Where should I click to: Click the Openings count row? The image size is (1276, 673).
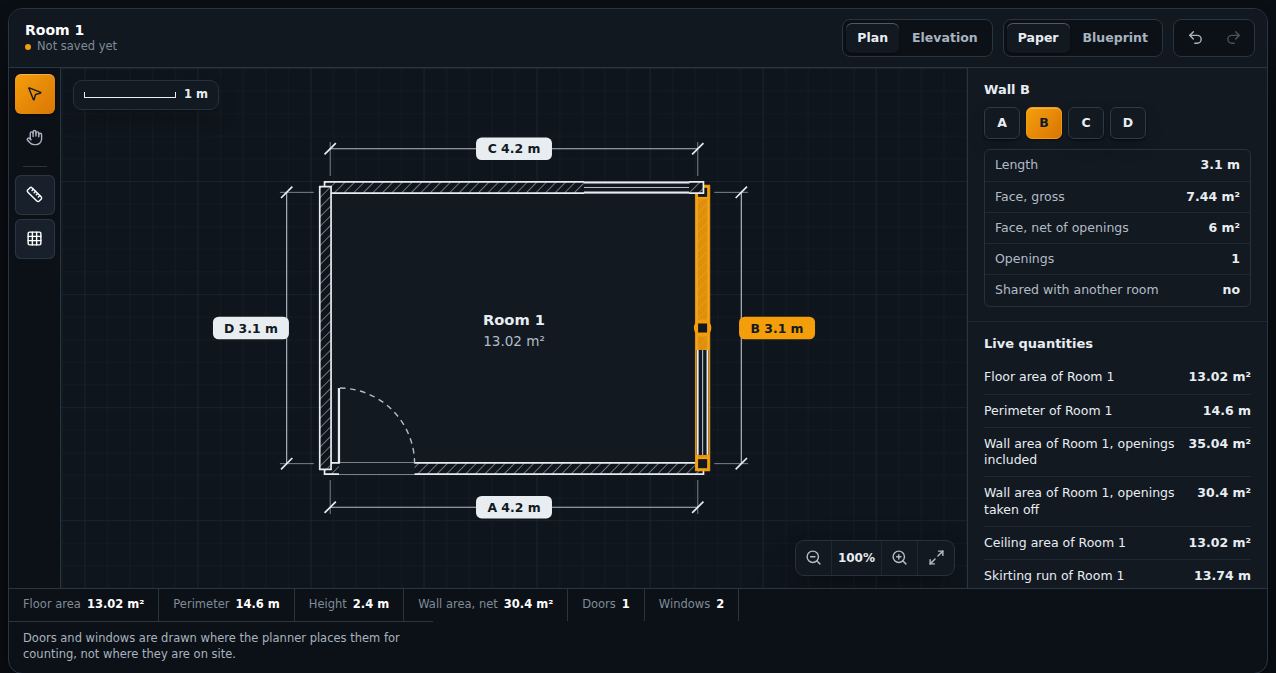(x=1117, y=259)
